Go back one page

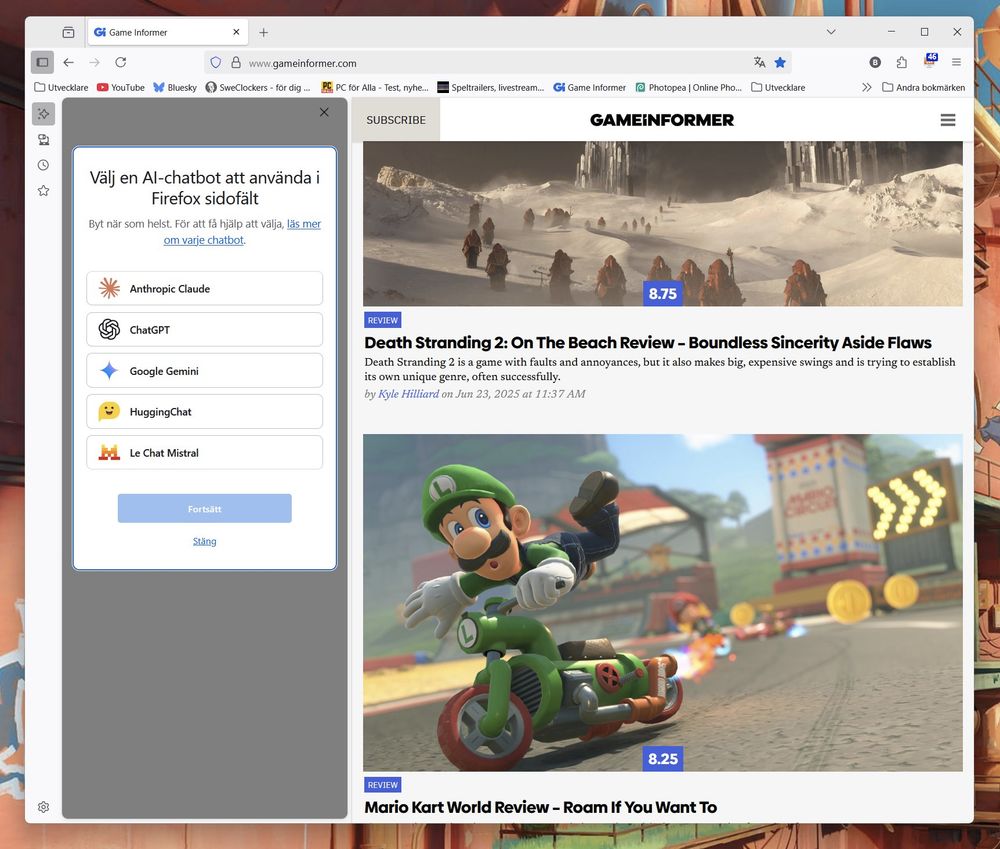[69, 63]
